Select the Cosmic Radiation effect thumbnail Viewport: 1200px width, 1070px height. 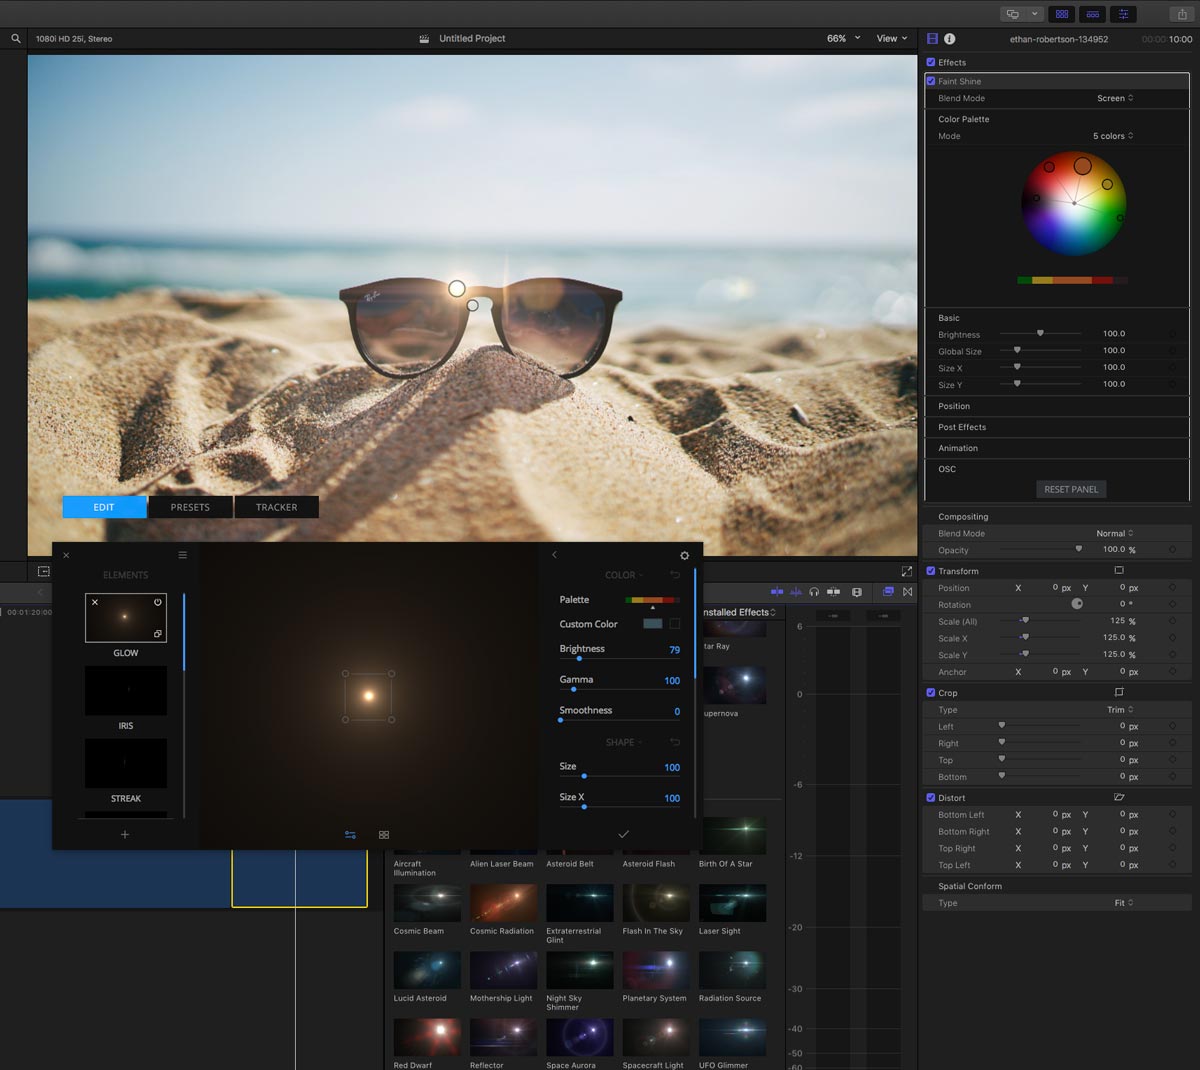click(x=503, y=903)
